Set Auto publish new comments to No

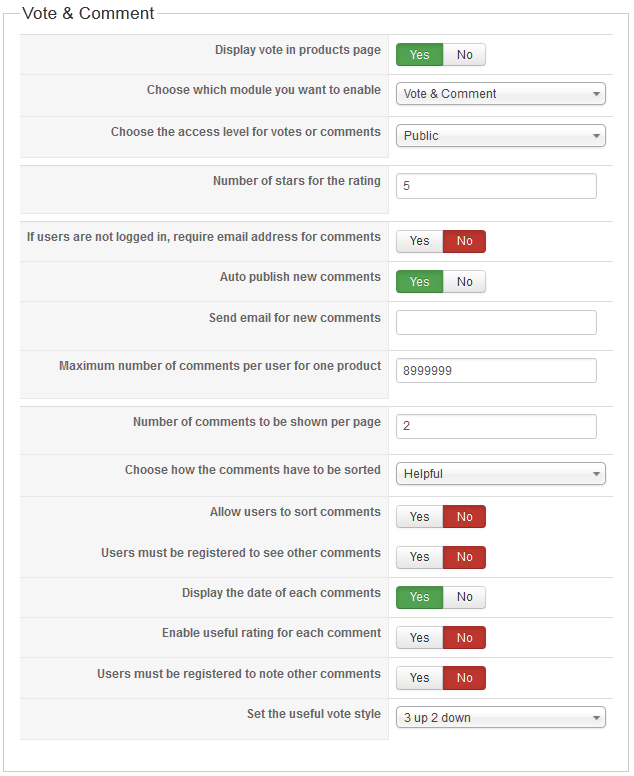tap(464, 282)
